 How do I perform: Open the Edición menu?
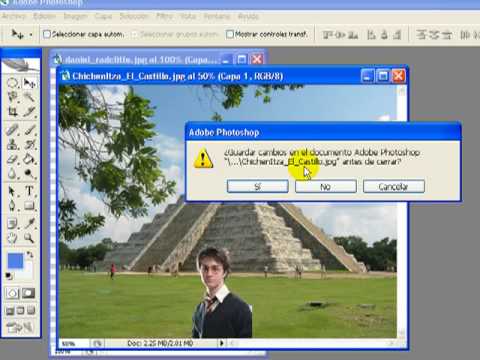pyautogui.click(x=44, y=16)
